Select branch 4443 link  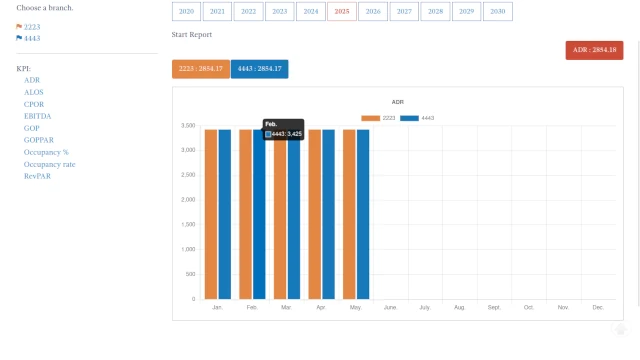pyautogui.click(x=32, y=38)
